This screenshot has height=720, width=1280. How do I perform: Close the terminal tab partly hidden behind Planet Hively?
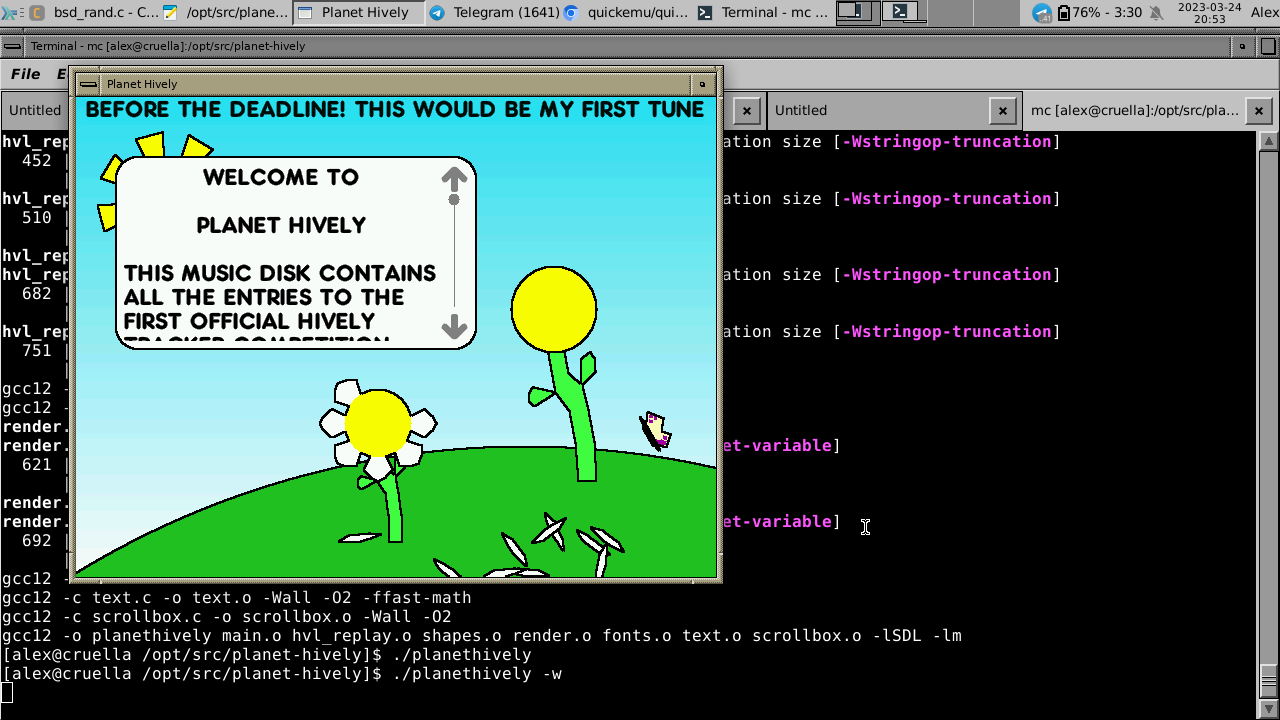click(747, 111)
